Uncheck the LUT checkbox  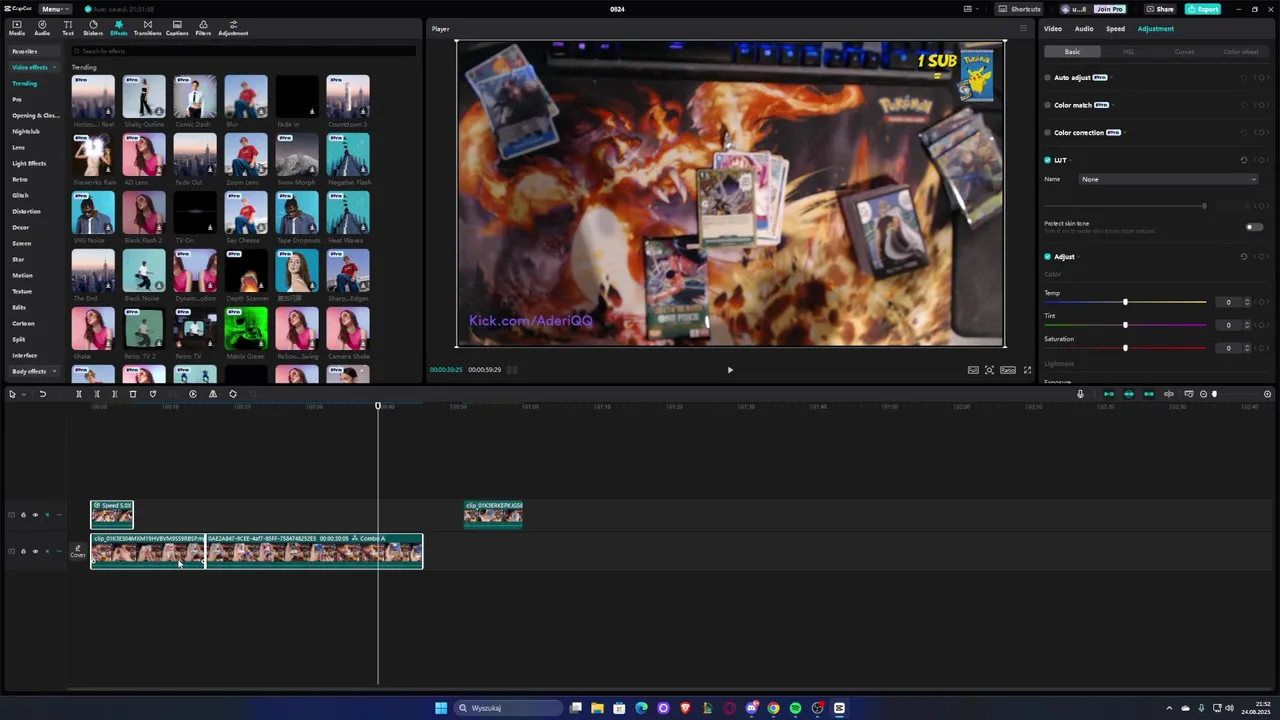[1048, 160]
